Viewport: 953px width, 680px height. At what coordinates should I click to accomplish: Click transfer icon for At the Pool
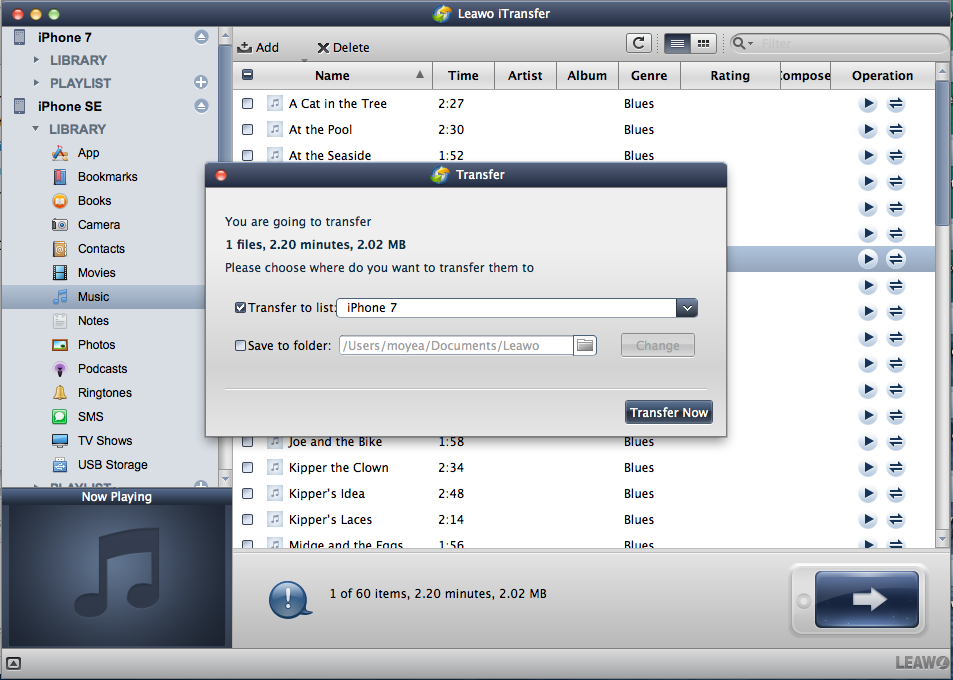[x=896, y=130]
